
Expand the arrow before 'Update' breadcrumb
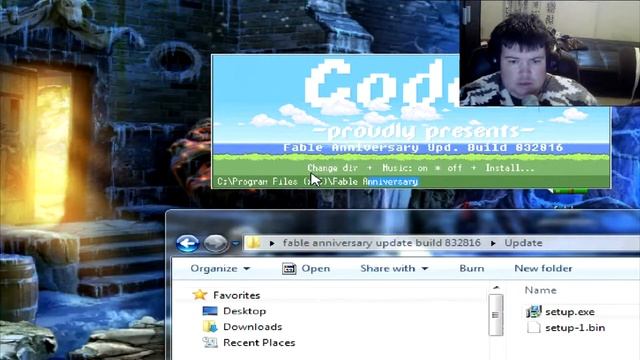[x=493, y=243]
